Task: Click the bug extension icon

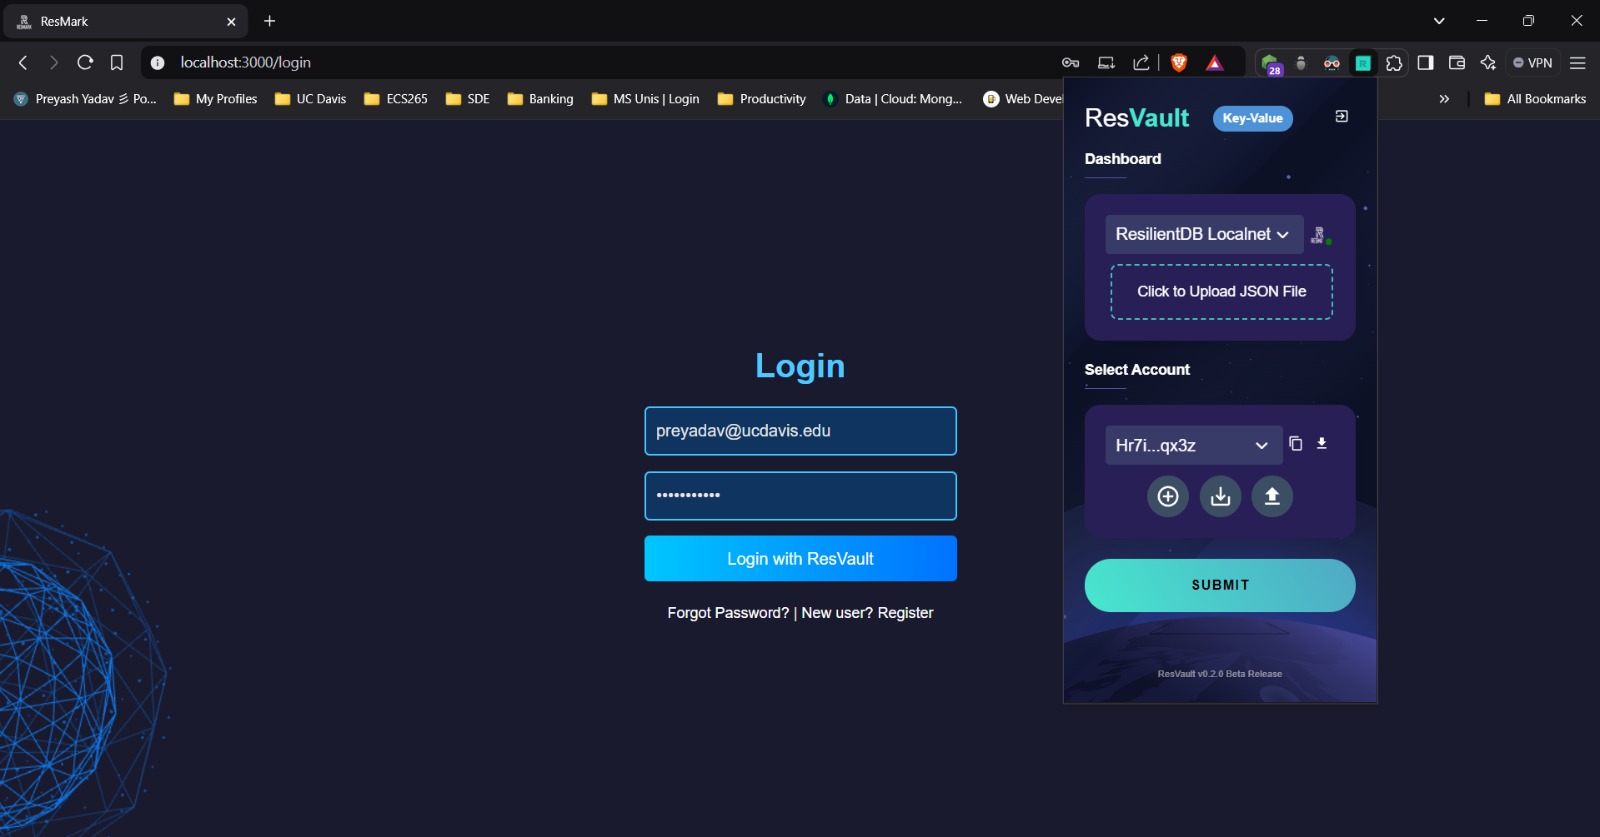Action: click(x=1301, y=63)
